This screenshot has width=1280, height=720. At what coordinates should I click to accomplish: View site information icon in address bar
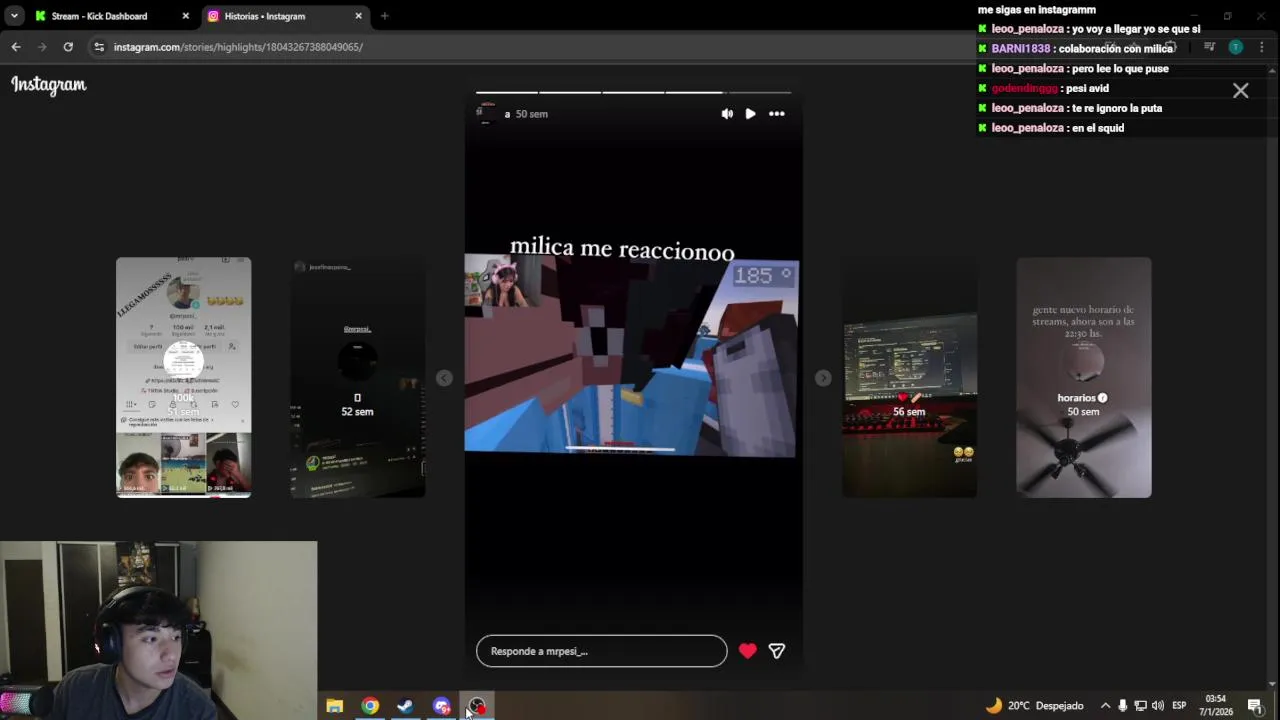click(98, 47)
